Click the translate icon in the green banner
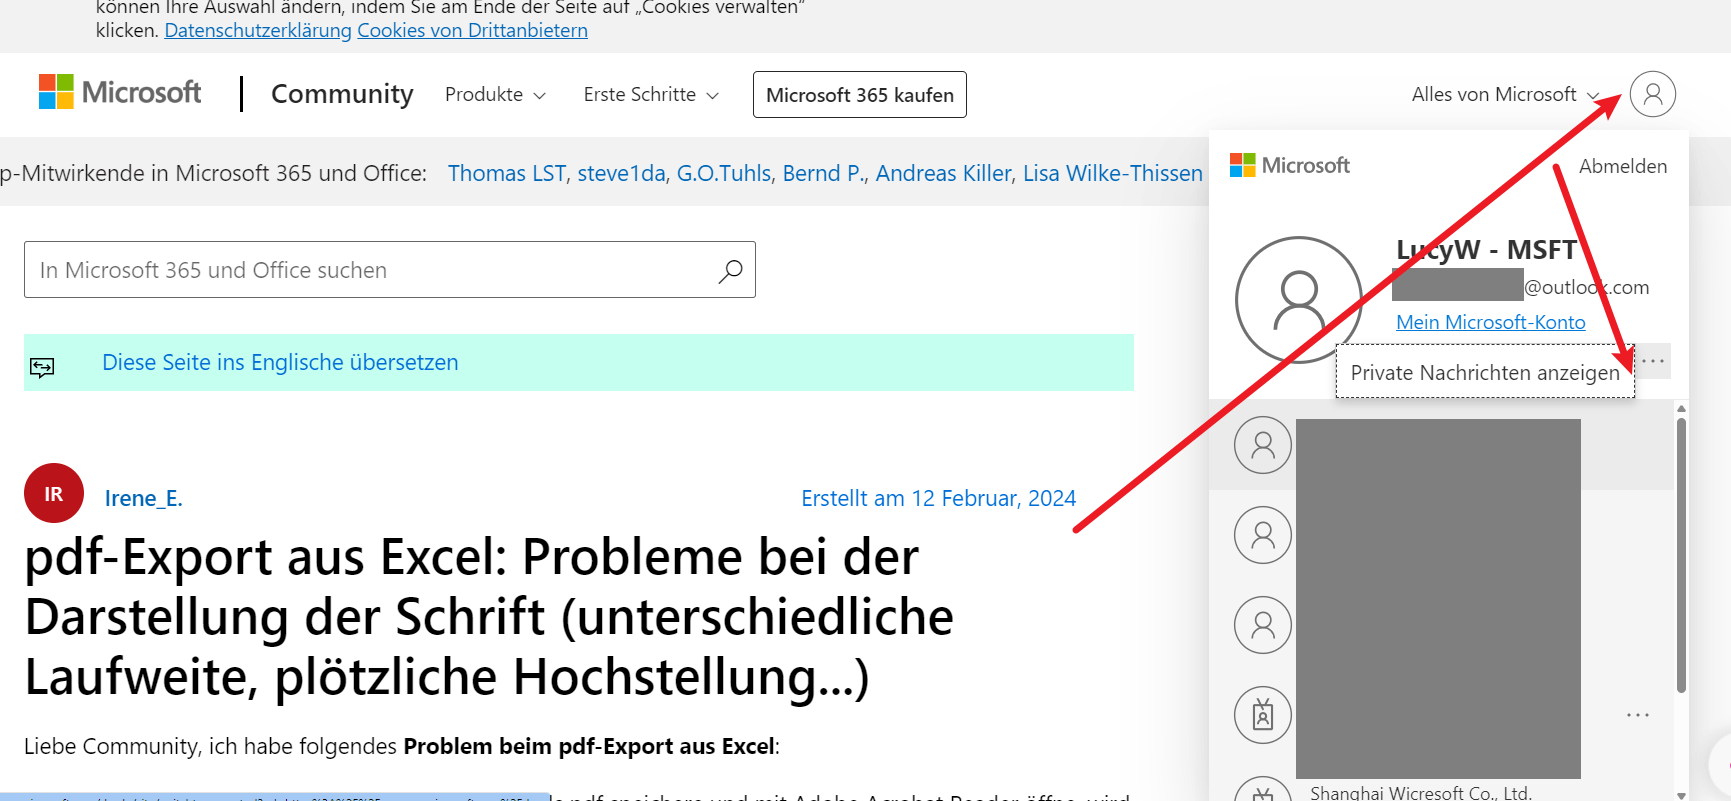 42,367
